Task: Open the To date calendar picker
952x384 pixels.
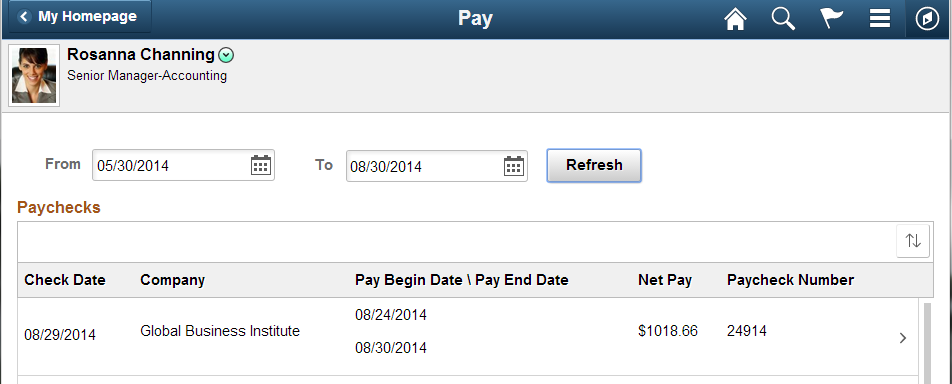Action: click(x=514, y=165)
